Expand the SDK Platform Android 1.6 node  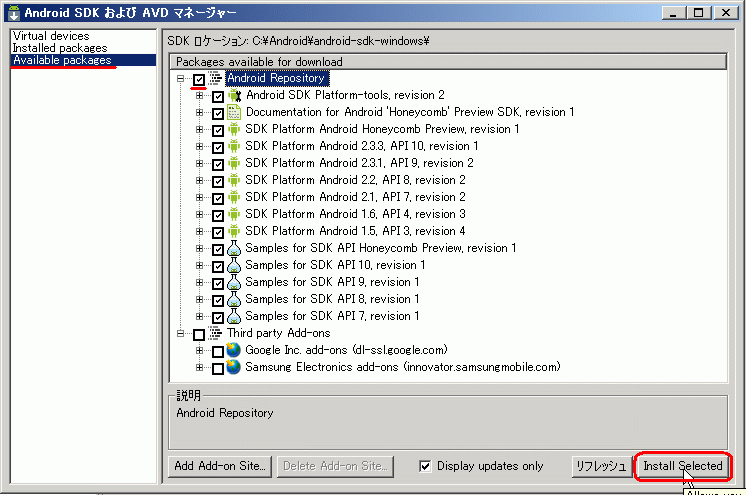(x=199, y=215)
